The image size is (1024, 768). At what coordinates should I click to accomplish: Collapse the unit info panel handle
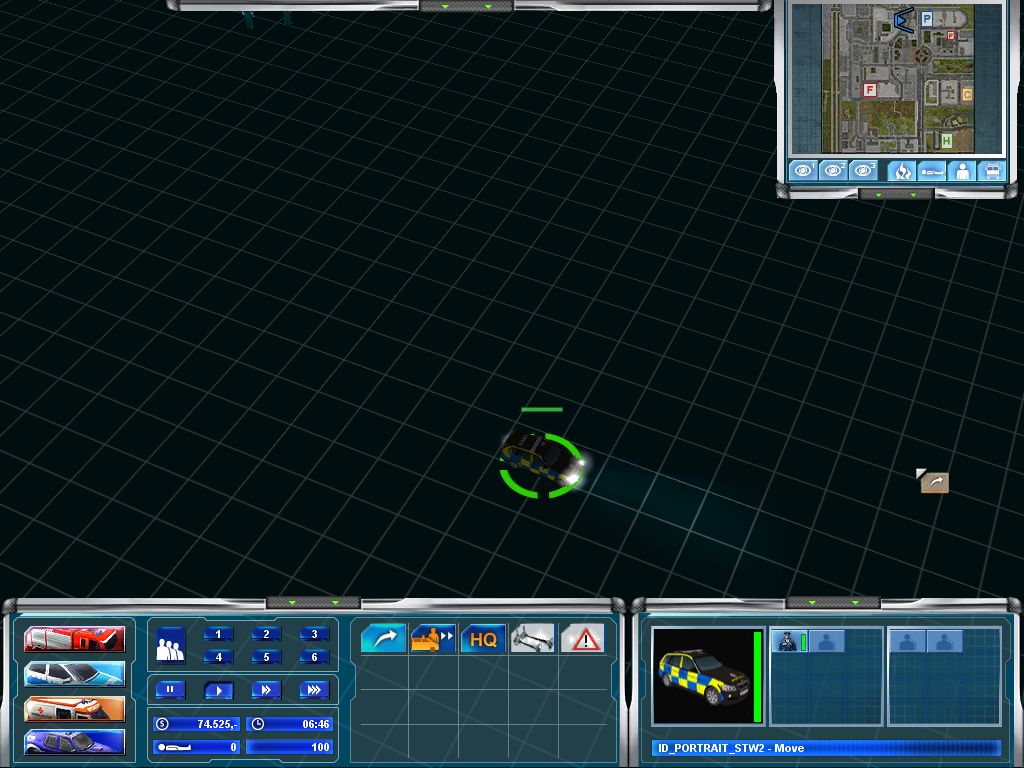pyautogui.click(x=833, y=602)
